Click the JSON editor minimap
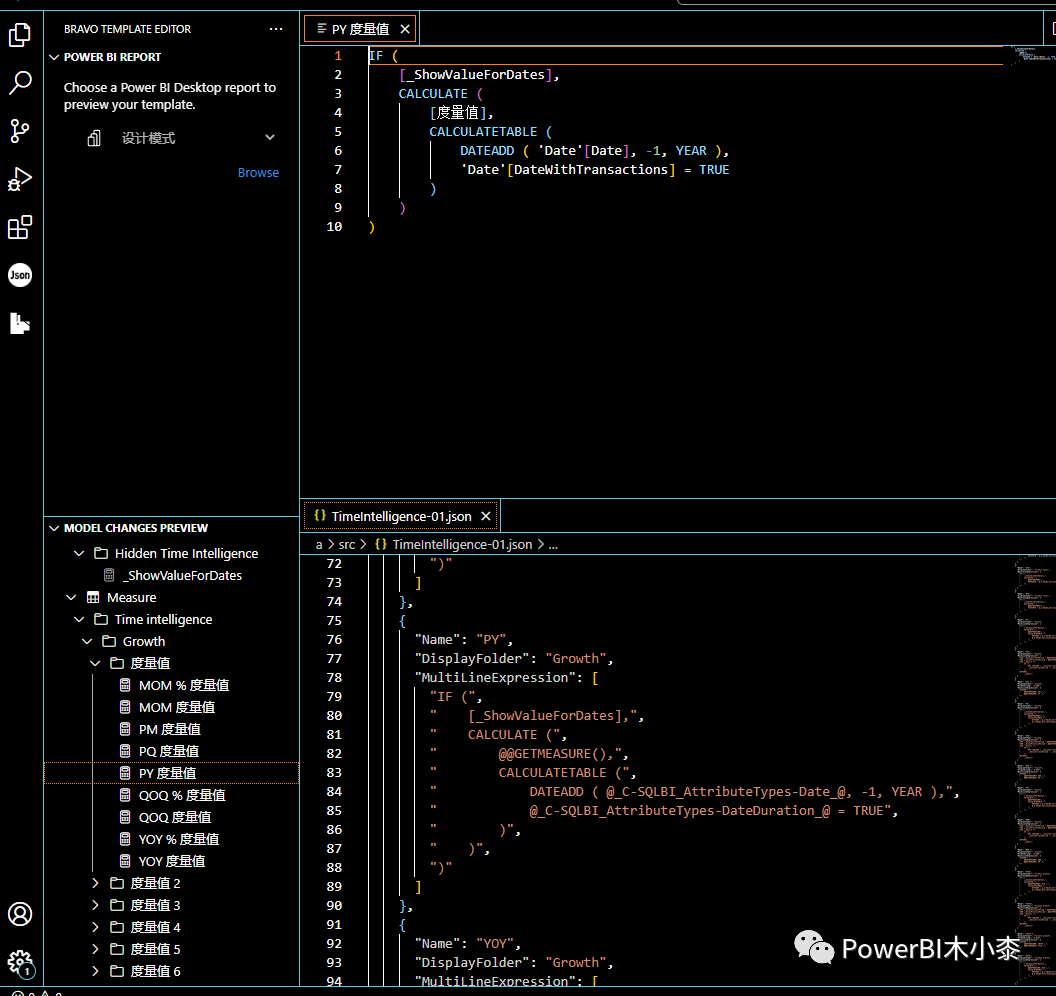The width and height of the screenshot is (1056, 996). [1034, 768]
